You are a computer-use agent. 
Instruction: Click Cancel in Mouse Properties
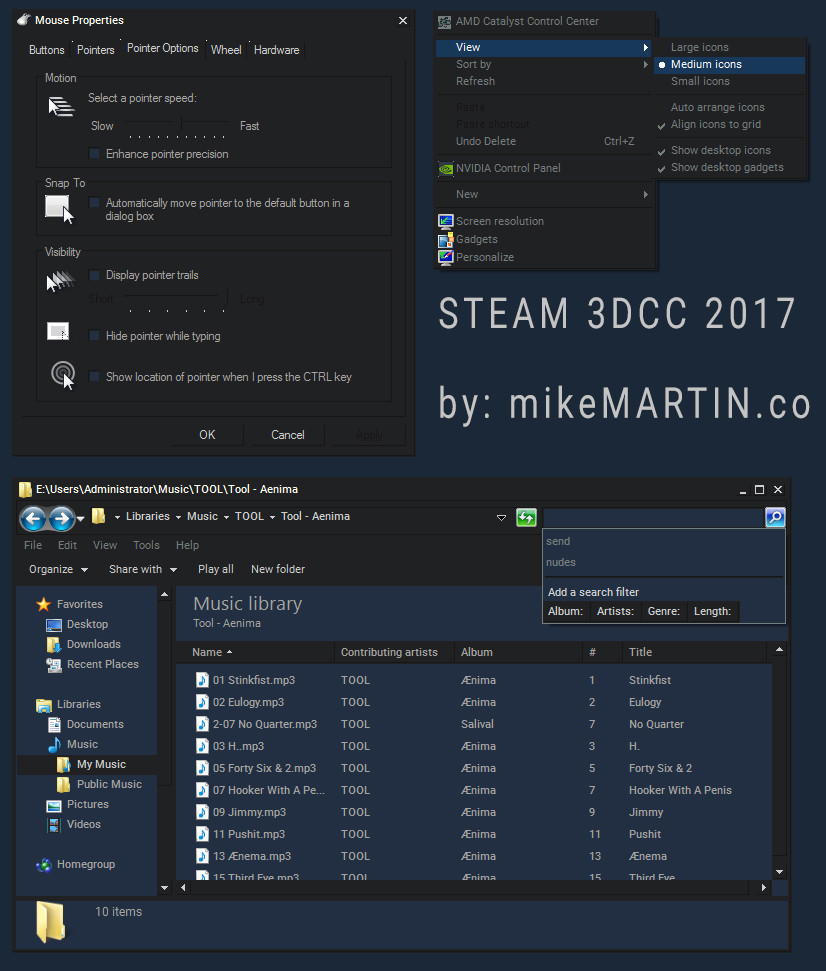click(x=288, y=435)
